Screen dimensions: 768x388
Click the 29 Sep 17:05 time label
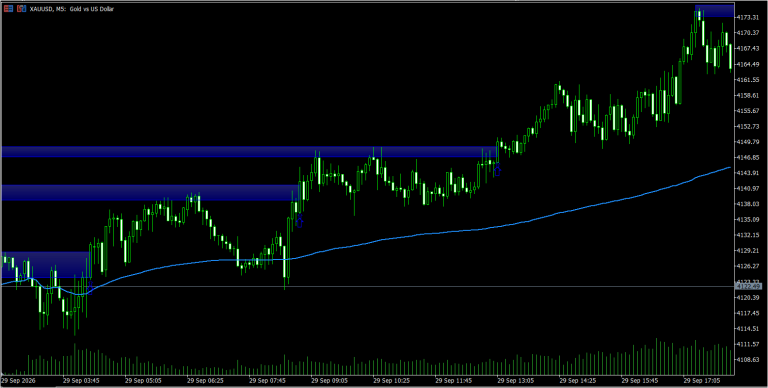pyautogui.click(x=701, y=380)
